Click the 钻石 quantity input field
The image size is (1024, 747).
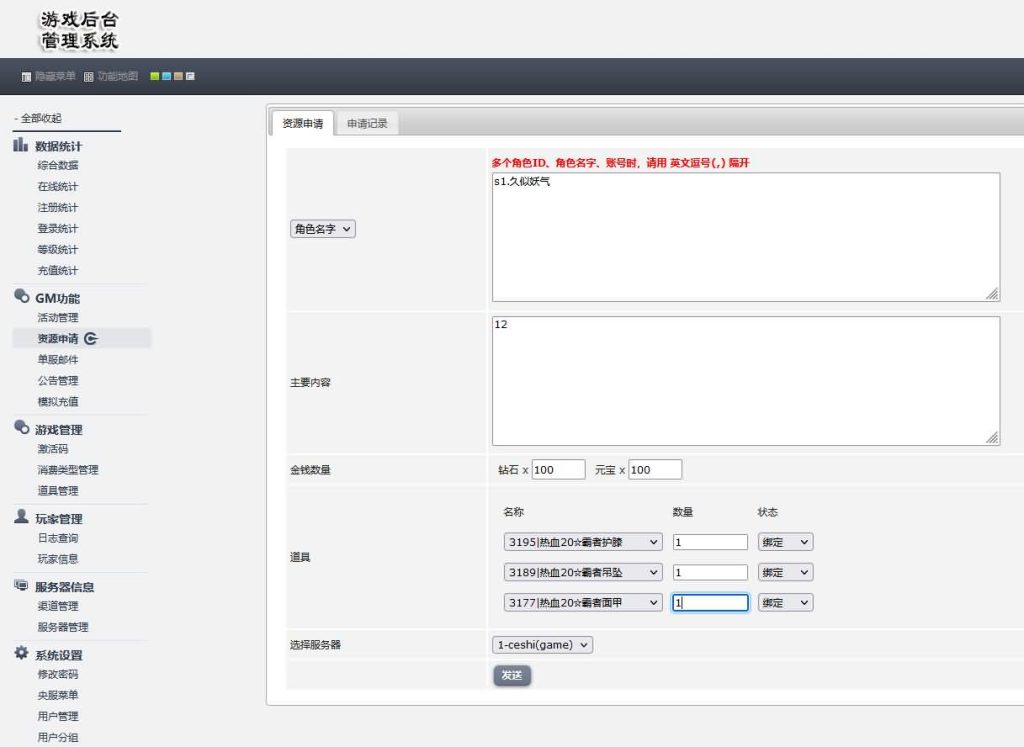(558, 470)
